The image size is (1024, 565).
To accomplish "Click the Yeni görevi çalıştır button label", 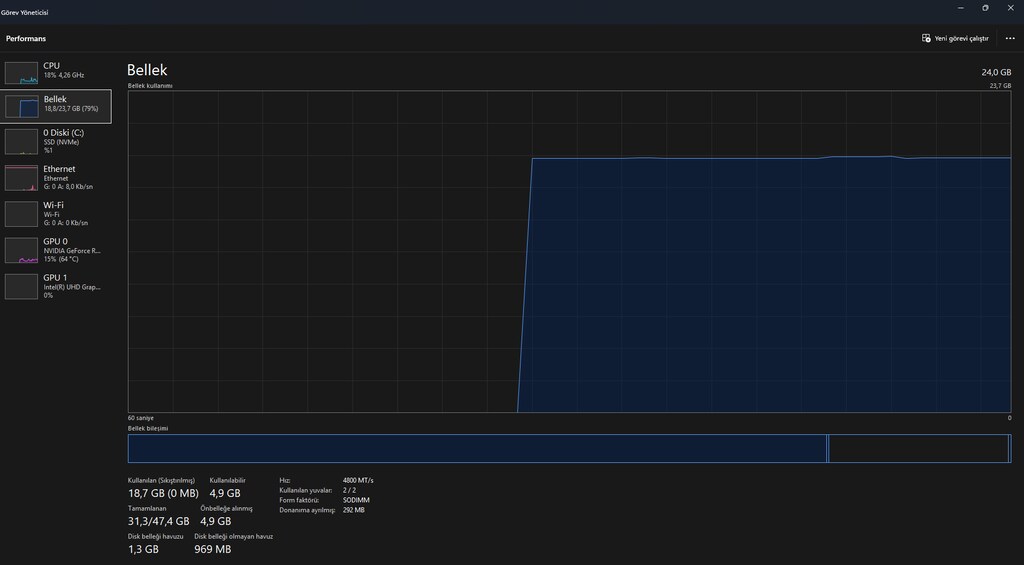I will (x=961, y=39).
